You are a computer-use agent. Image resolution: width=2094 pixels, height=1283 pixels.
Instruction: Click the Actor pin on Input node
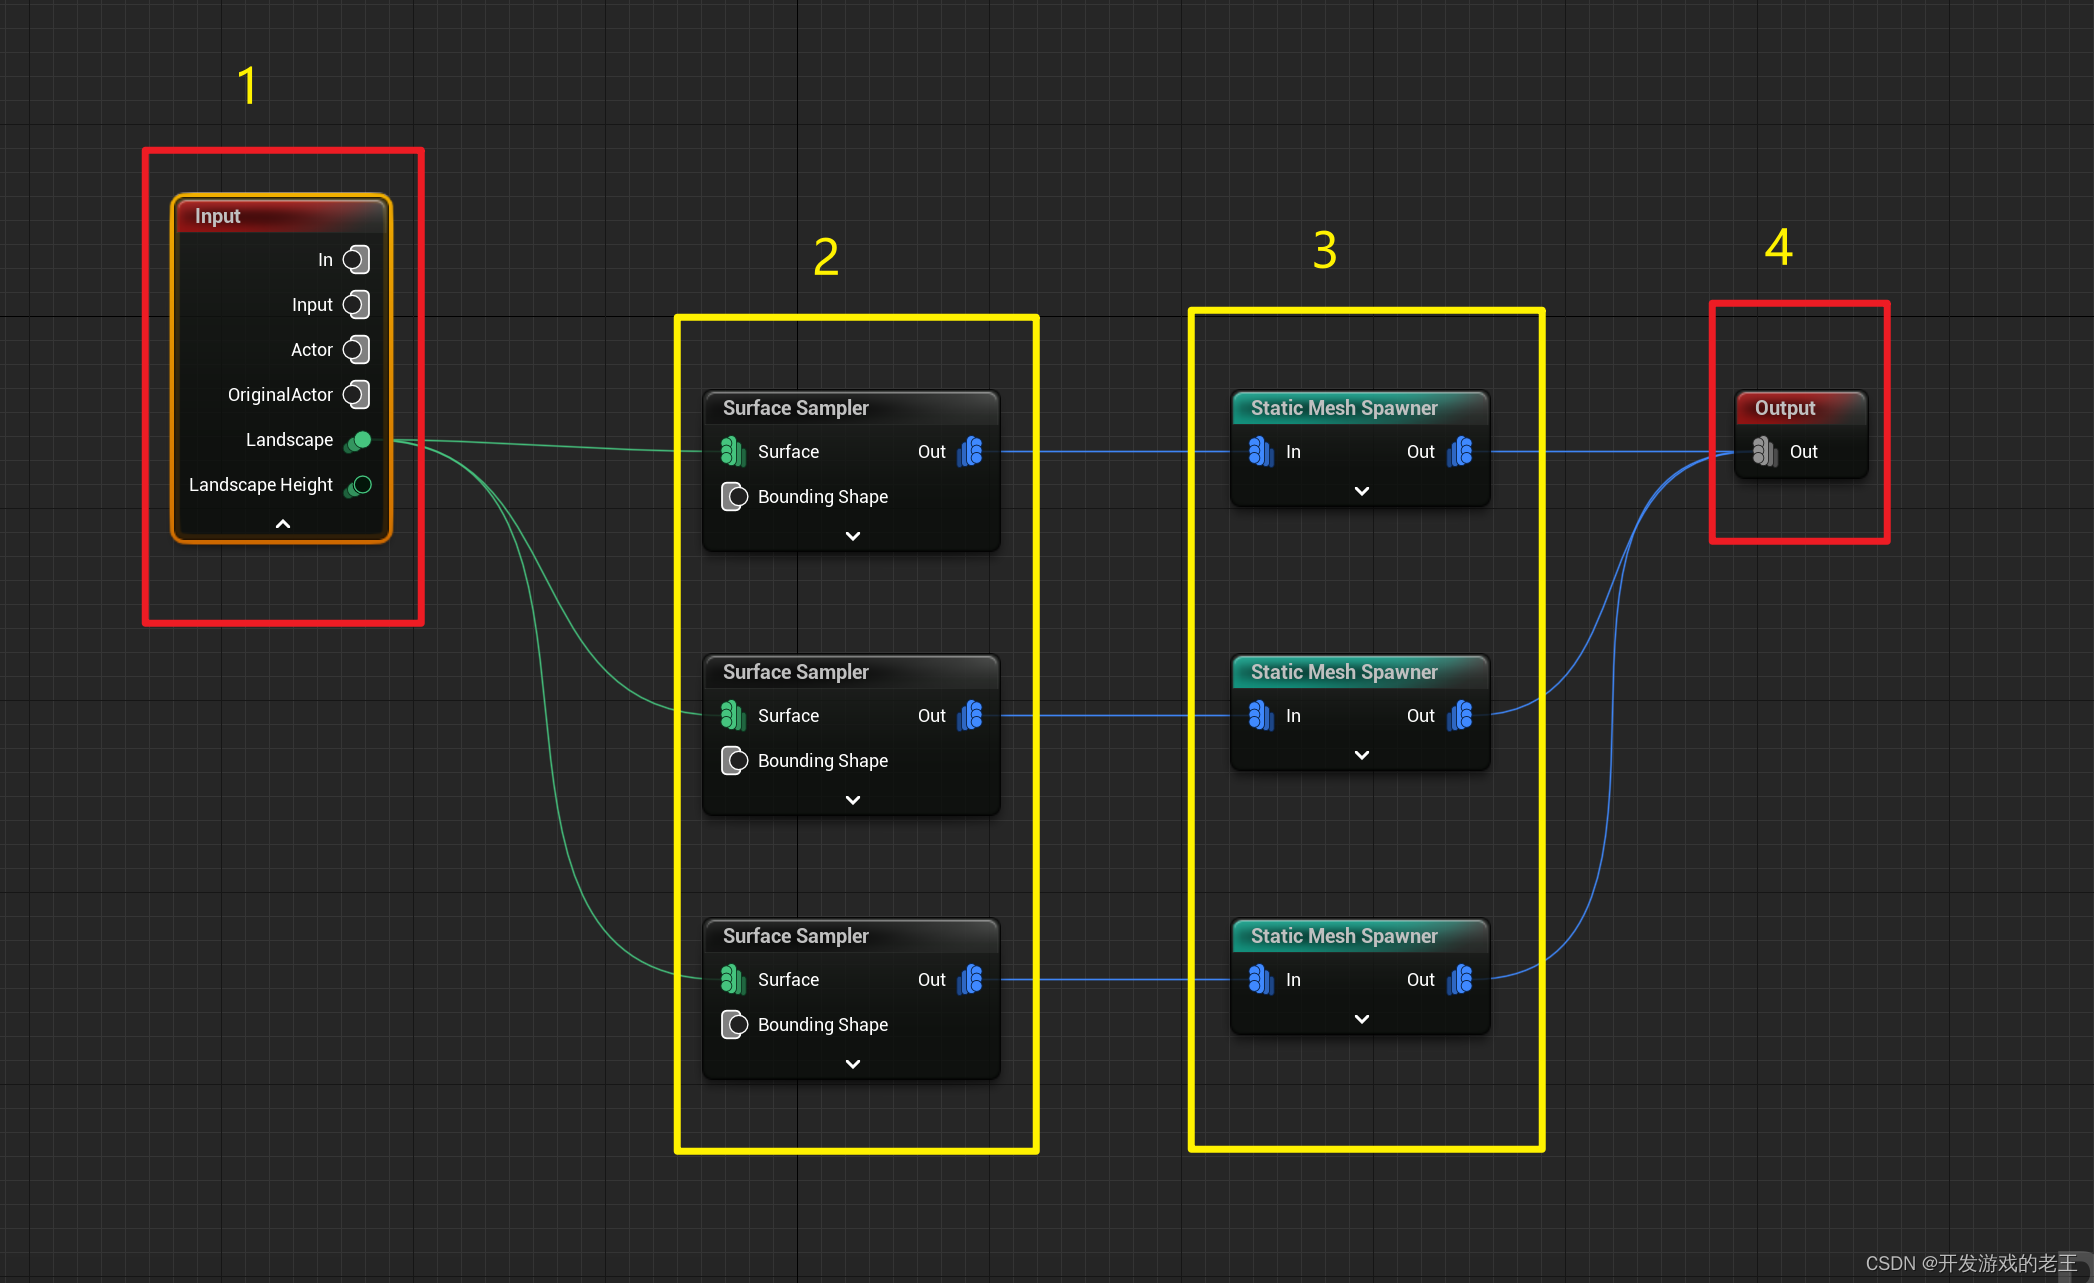pos(356,350)
